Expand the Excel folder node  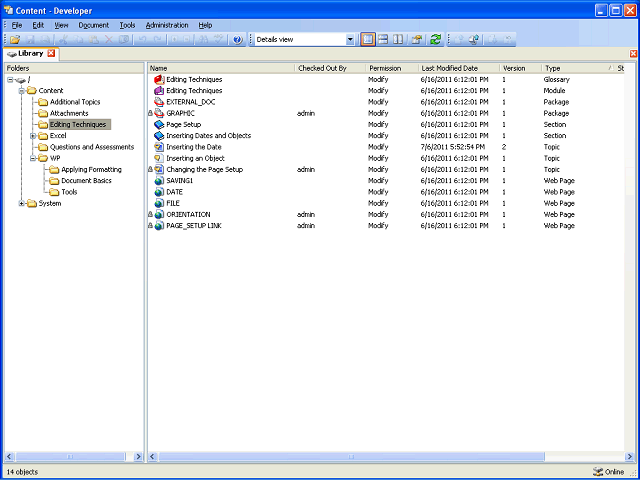pos(33,136)
